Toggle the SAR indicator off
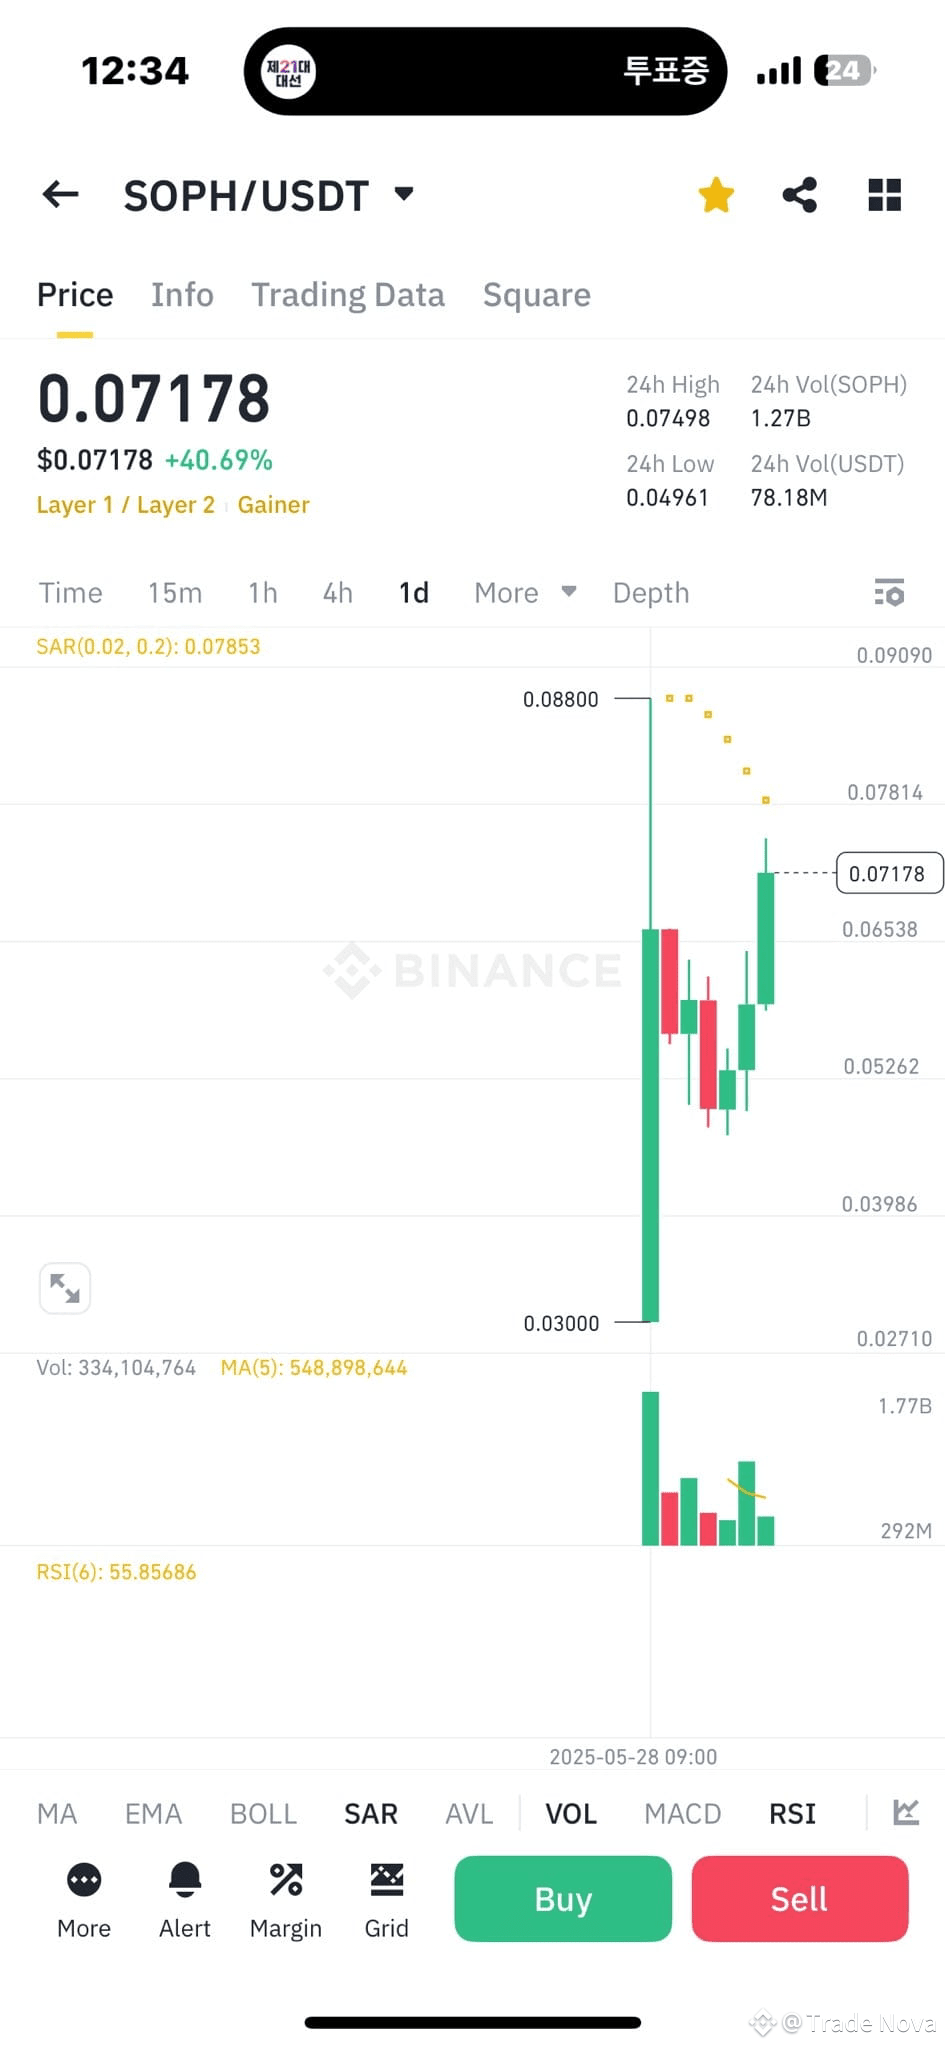The width and height of the screenshot is (945, 2048). (370, 1813)
